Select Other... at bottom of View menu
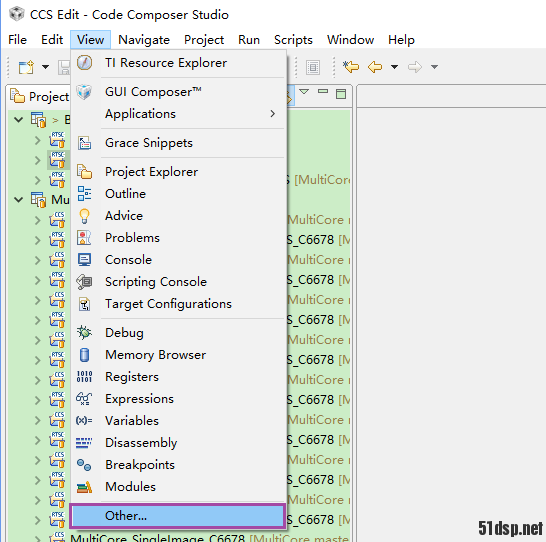 178,516
